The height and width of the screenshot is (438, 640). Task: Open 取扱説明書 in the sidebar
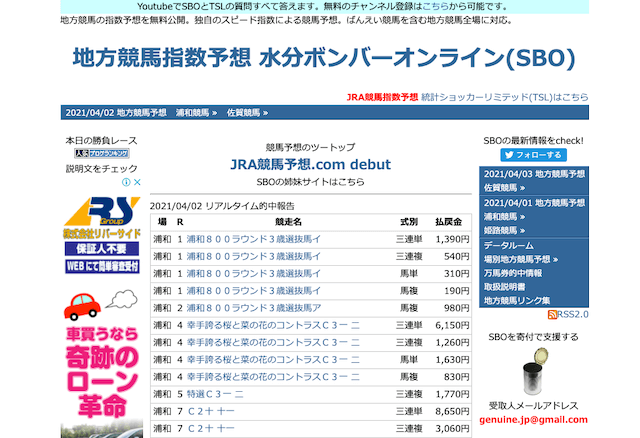coord(504,287)
